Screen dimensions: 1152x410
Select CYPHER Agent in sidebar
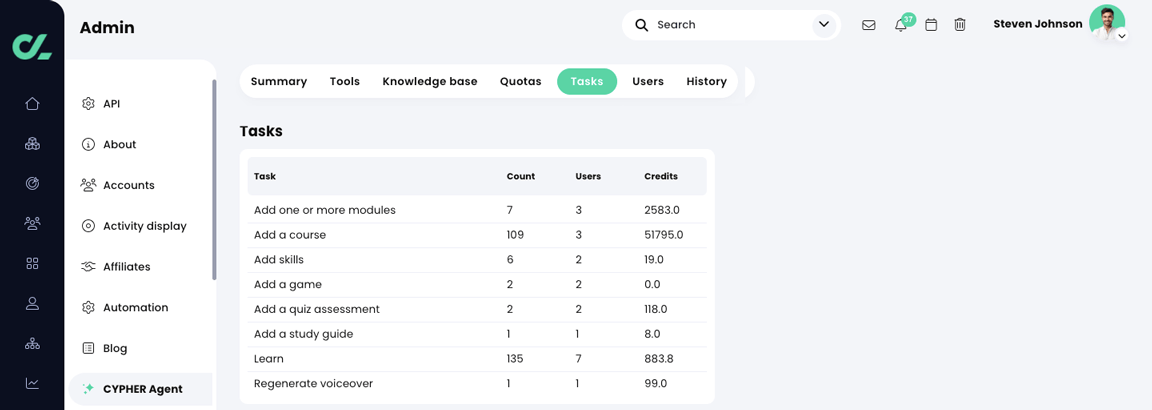point(142,389)
